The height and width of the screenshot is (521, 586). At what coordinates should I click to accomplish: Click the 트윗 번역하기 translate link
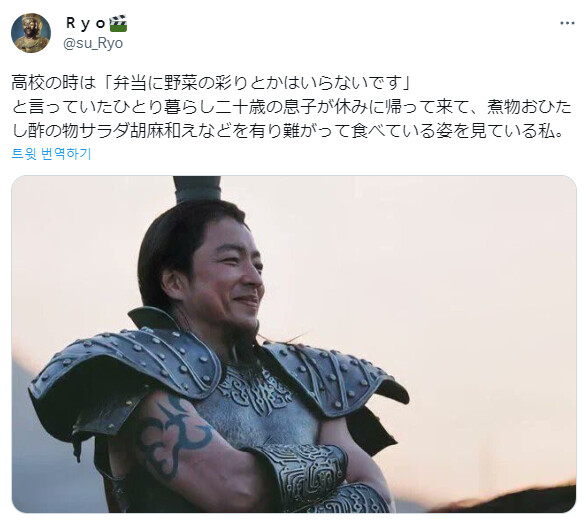(x=52, y=154)
